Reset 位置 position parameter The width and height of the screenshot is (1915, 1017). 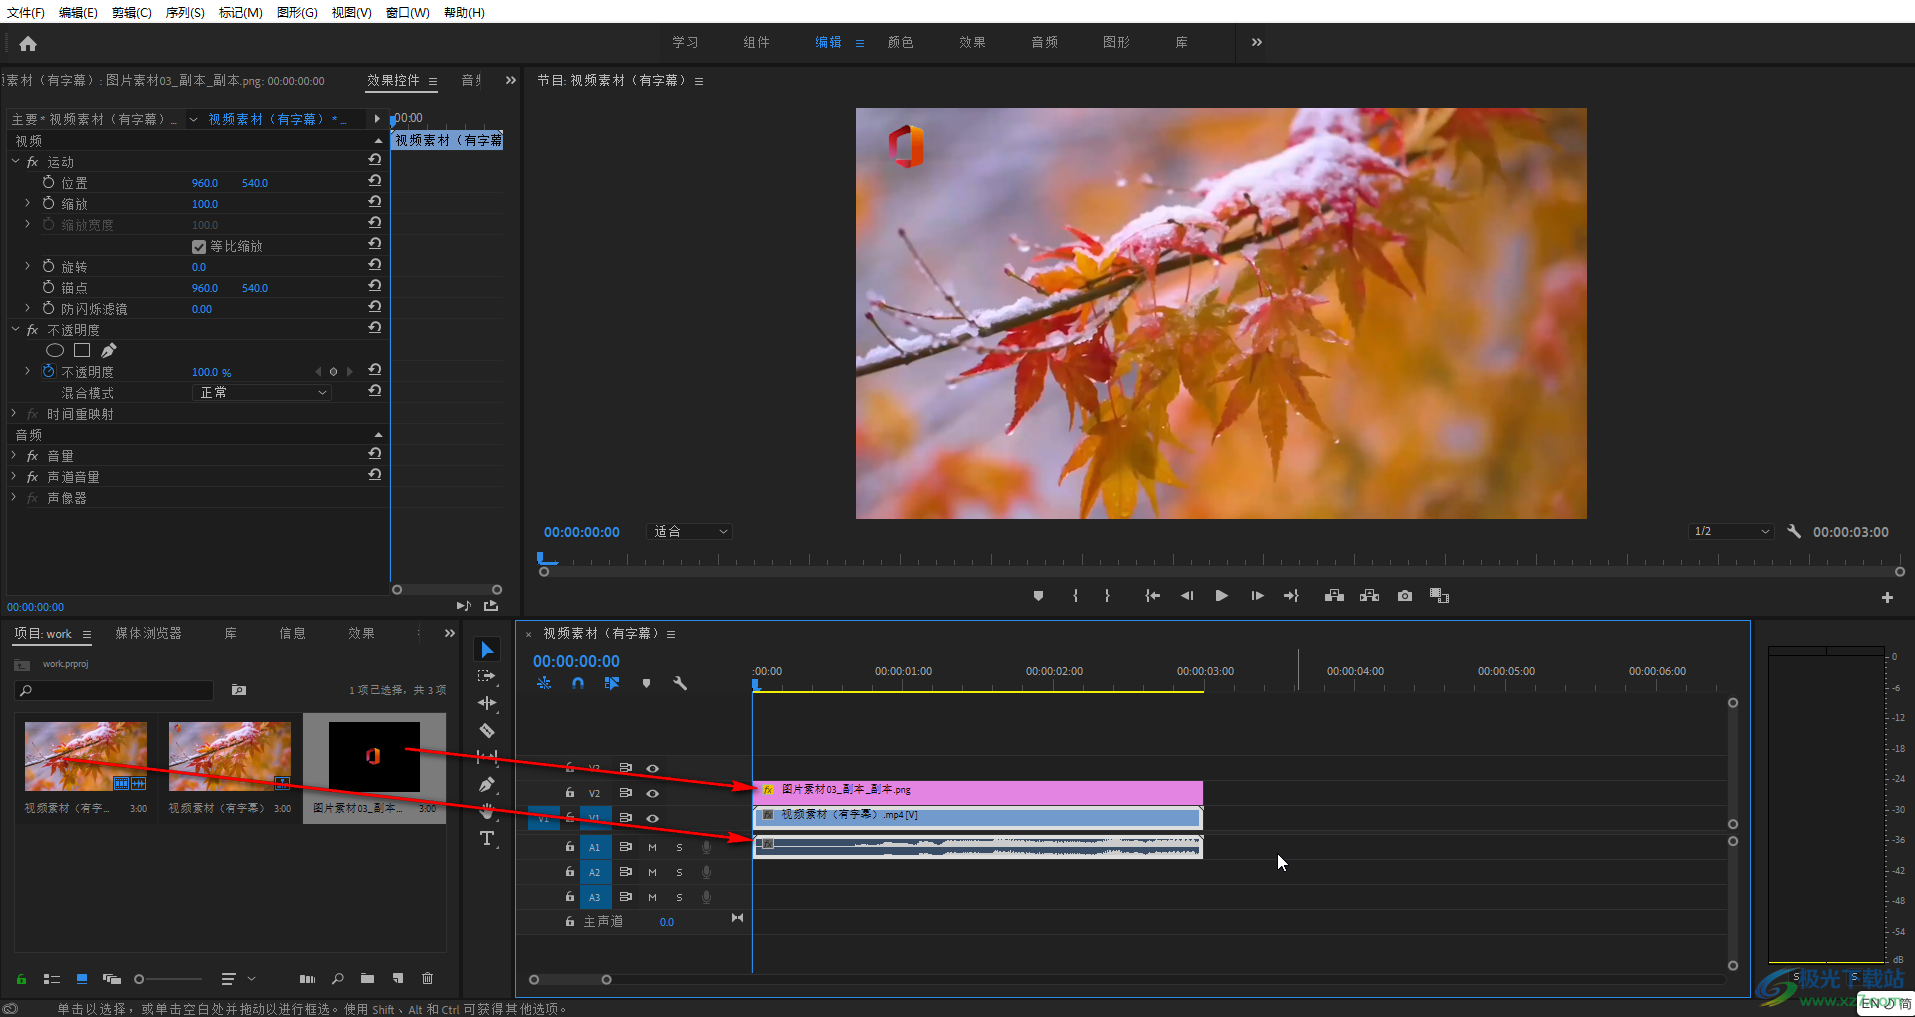click(374, 181)
